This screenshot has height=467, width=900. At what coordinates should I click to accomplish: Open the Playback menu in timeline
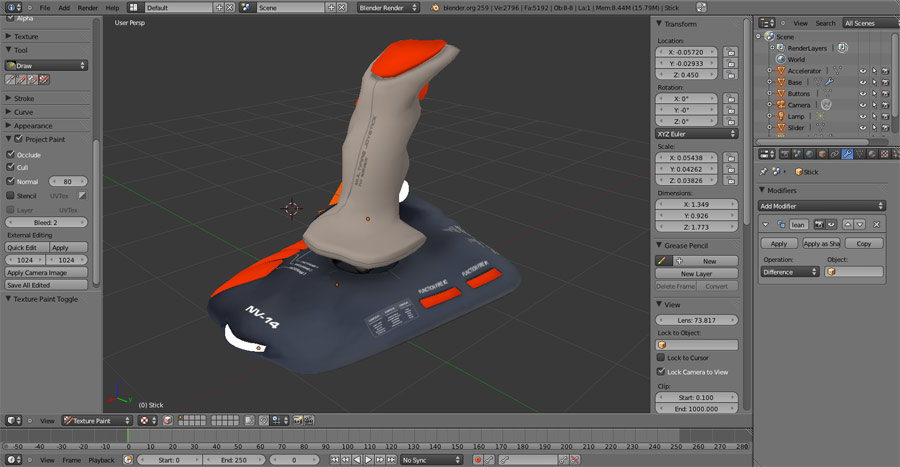click(x=101, y=460)
